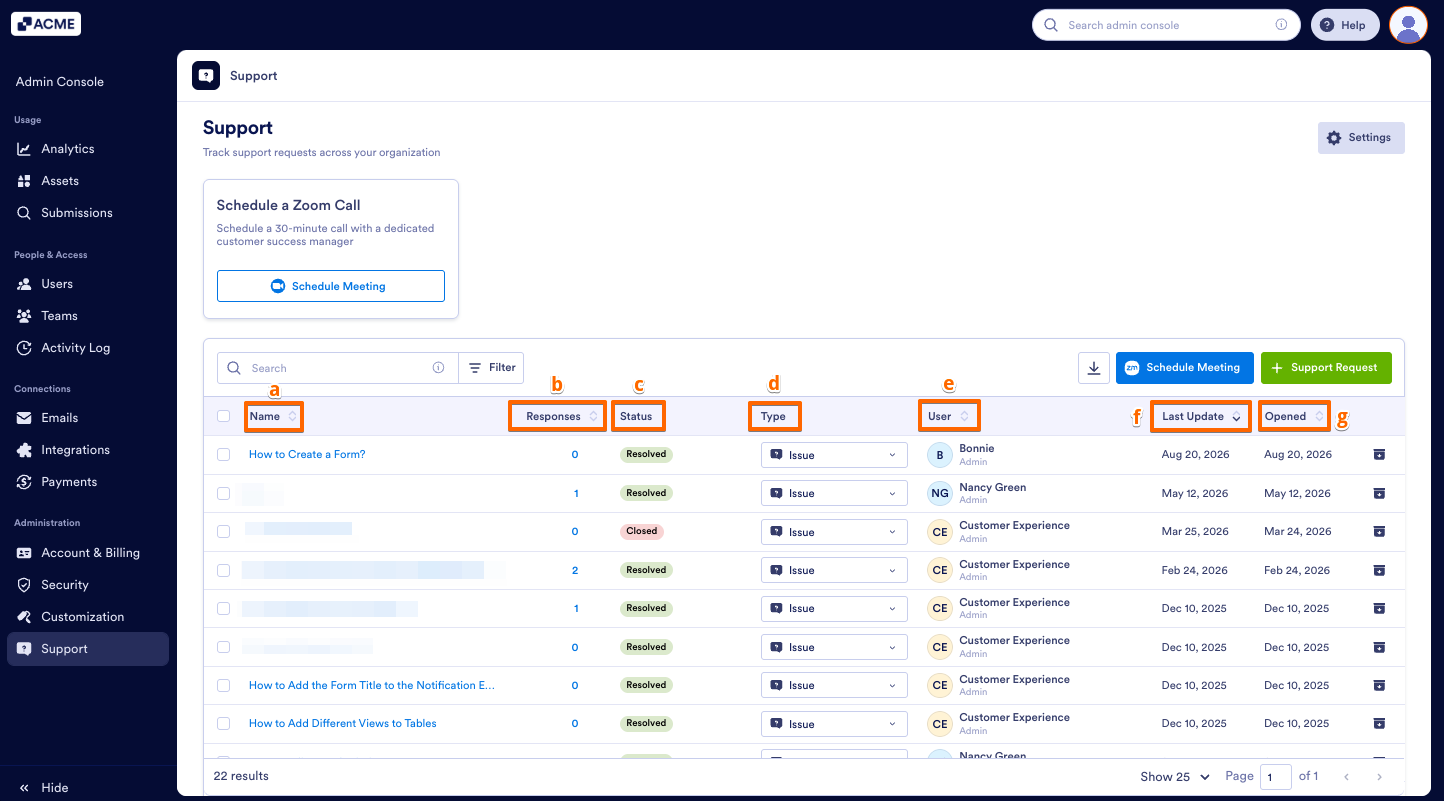Viewport: 1444px width, 801px height.
Task: Open Type dropdown for 'How to Add Different Views' row
Action: click(834, 724)
